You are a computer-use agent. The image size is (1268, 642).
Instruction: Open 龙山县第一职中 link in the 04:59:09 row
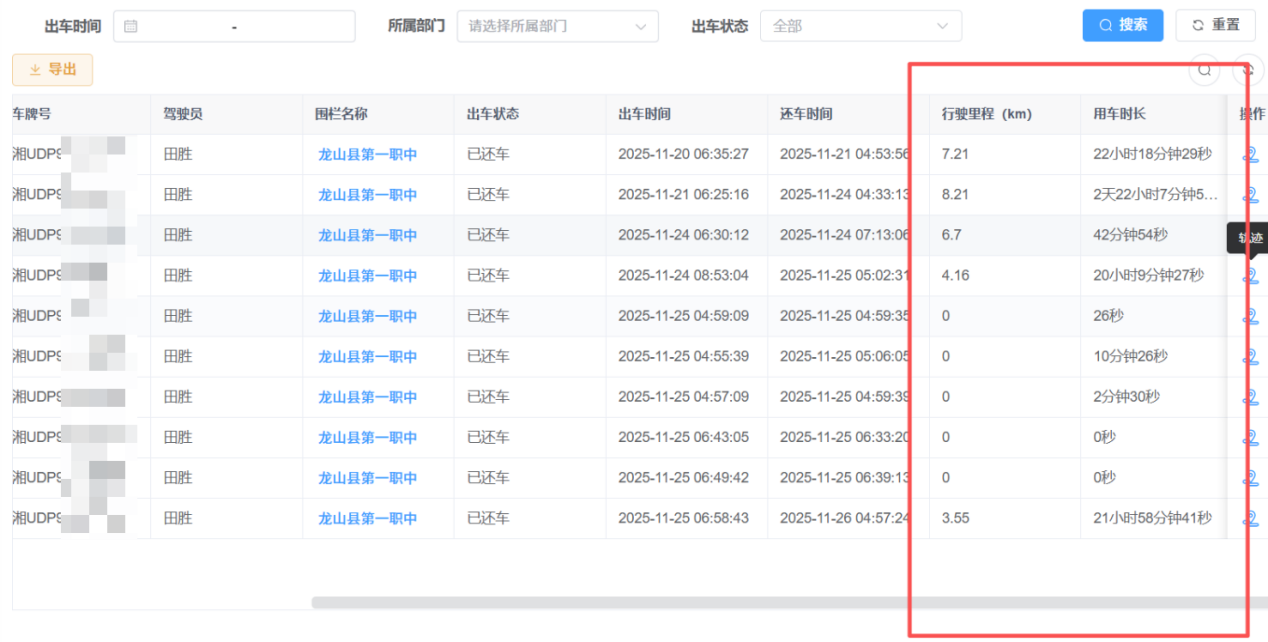[x=367, y=316]
